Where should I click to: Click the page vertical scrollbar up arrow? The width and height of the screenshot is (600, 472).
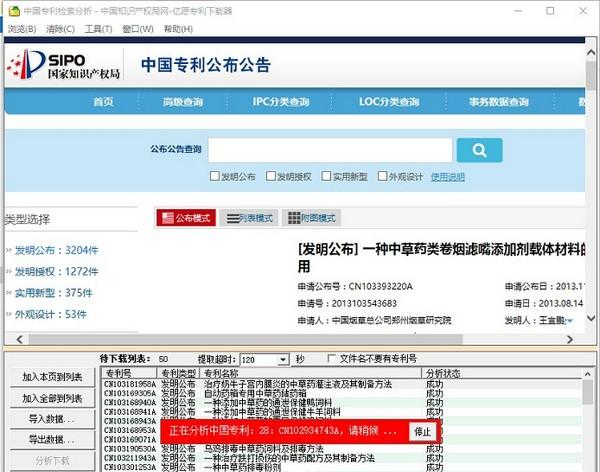591,52
